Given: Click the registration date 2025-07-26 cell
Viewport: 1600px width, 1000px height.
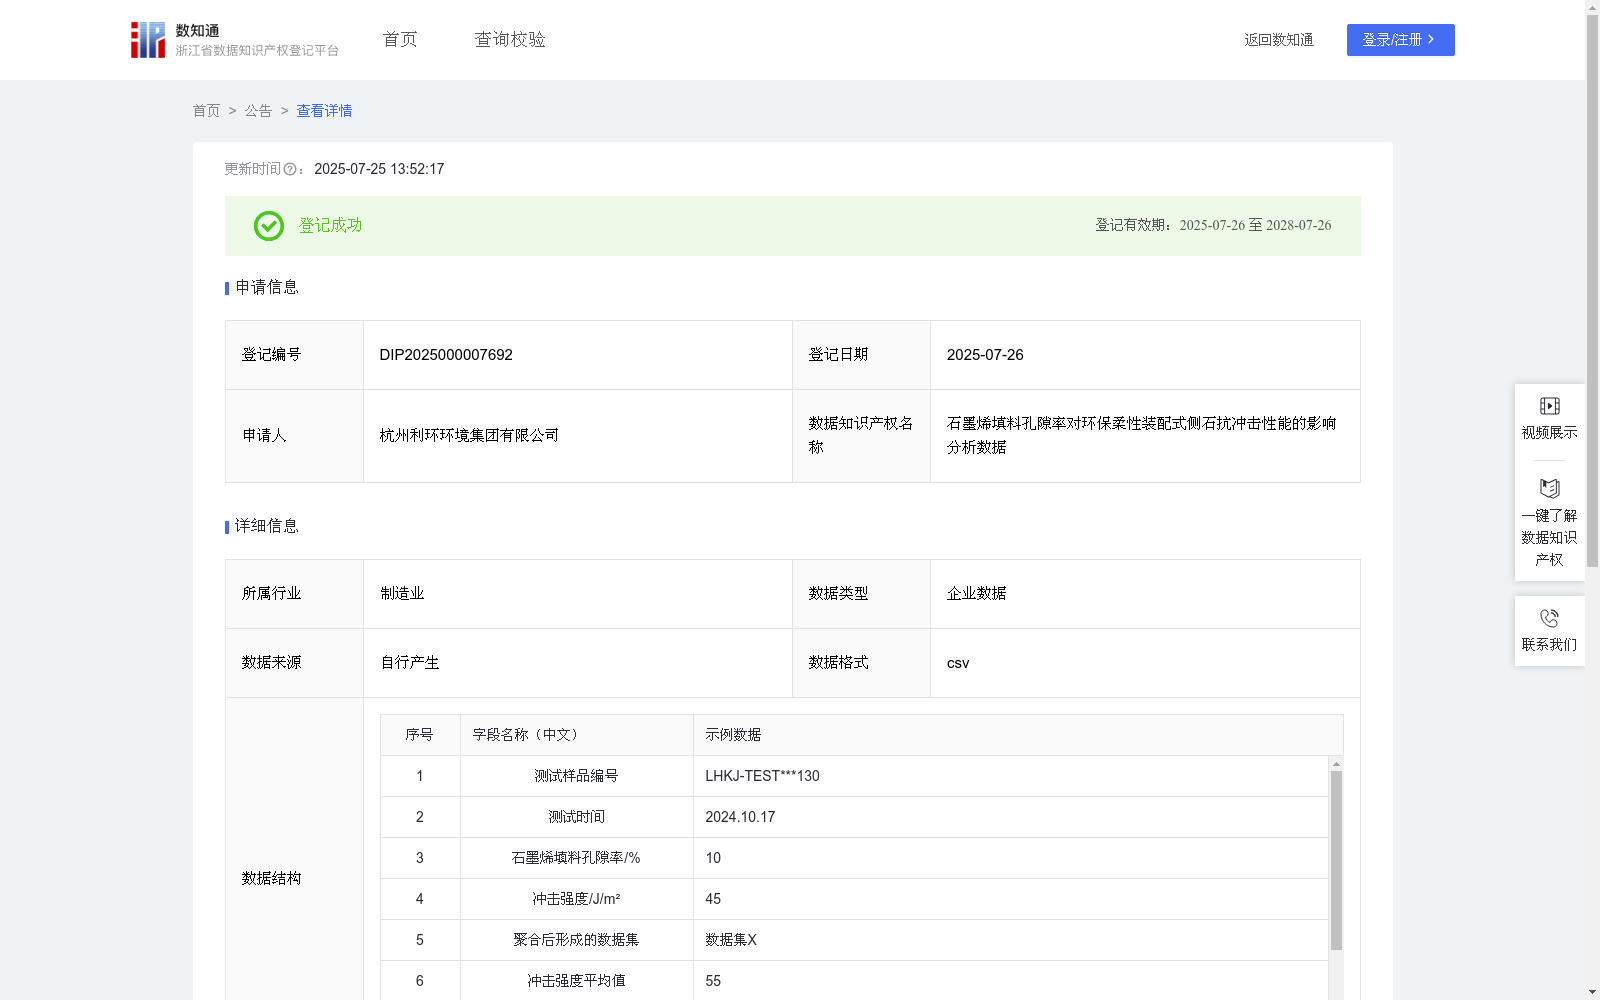Looking at the screenshot, I should pos(1145,355).
